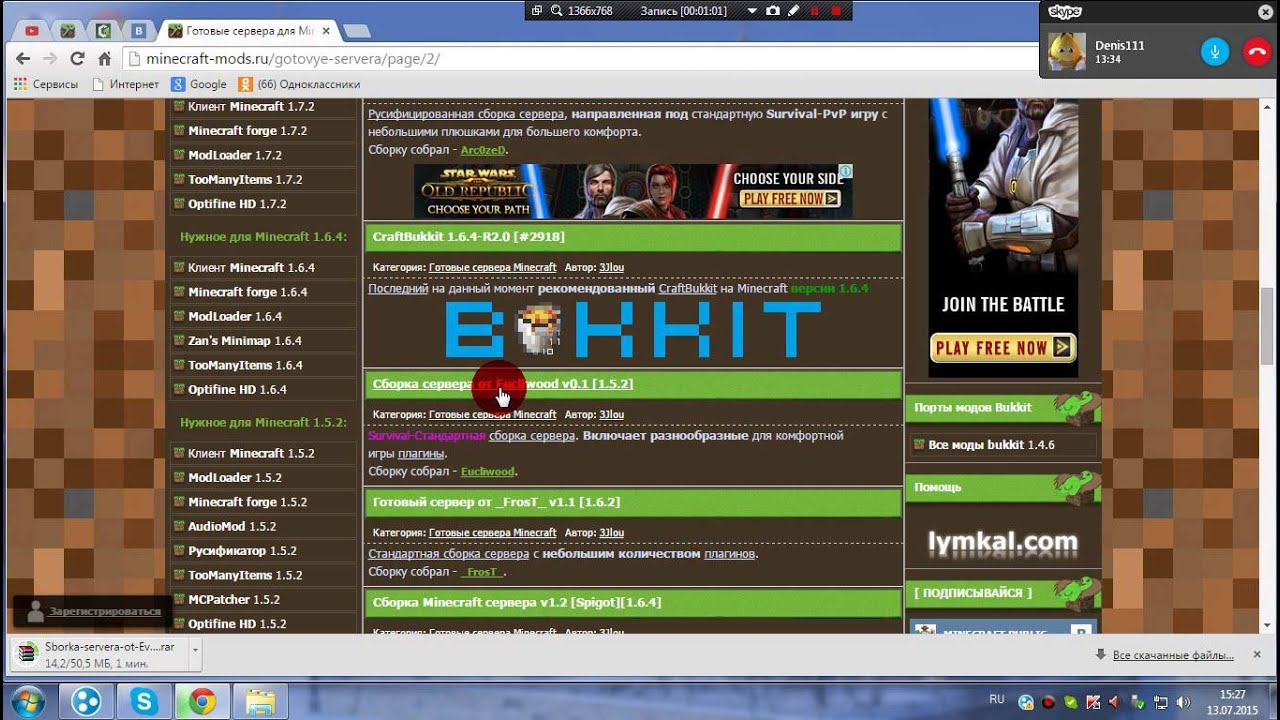
Task: Open the YouTube browser tab
Action: coord(32,31)
